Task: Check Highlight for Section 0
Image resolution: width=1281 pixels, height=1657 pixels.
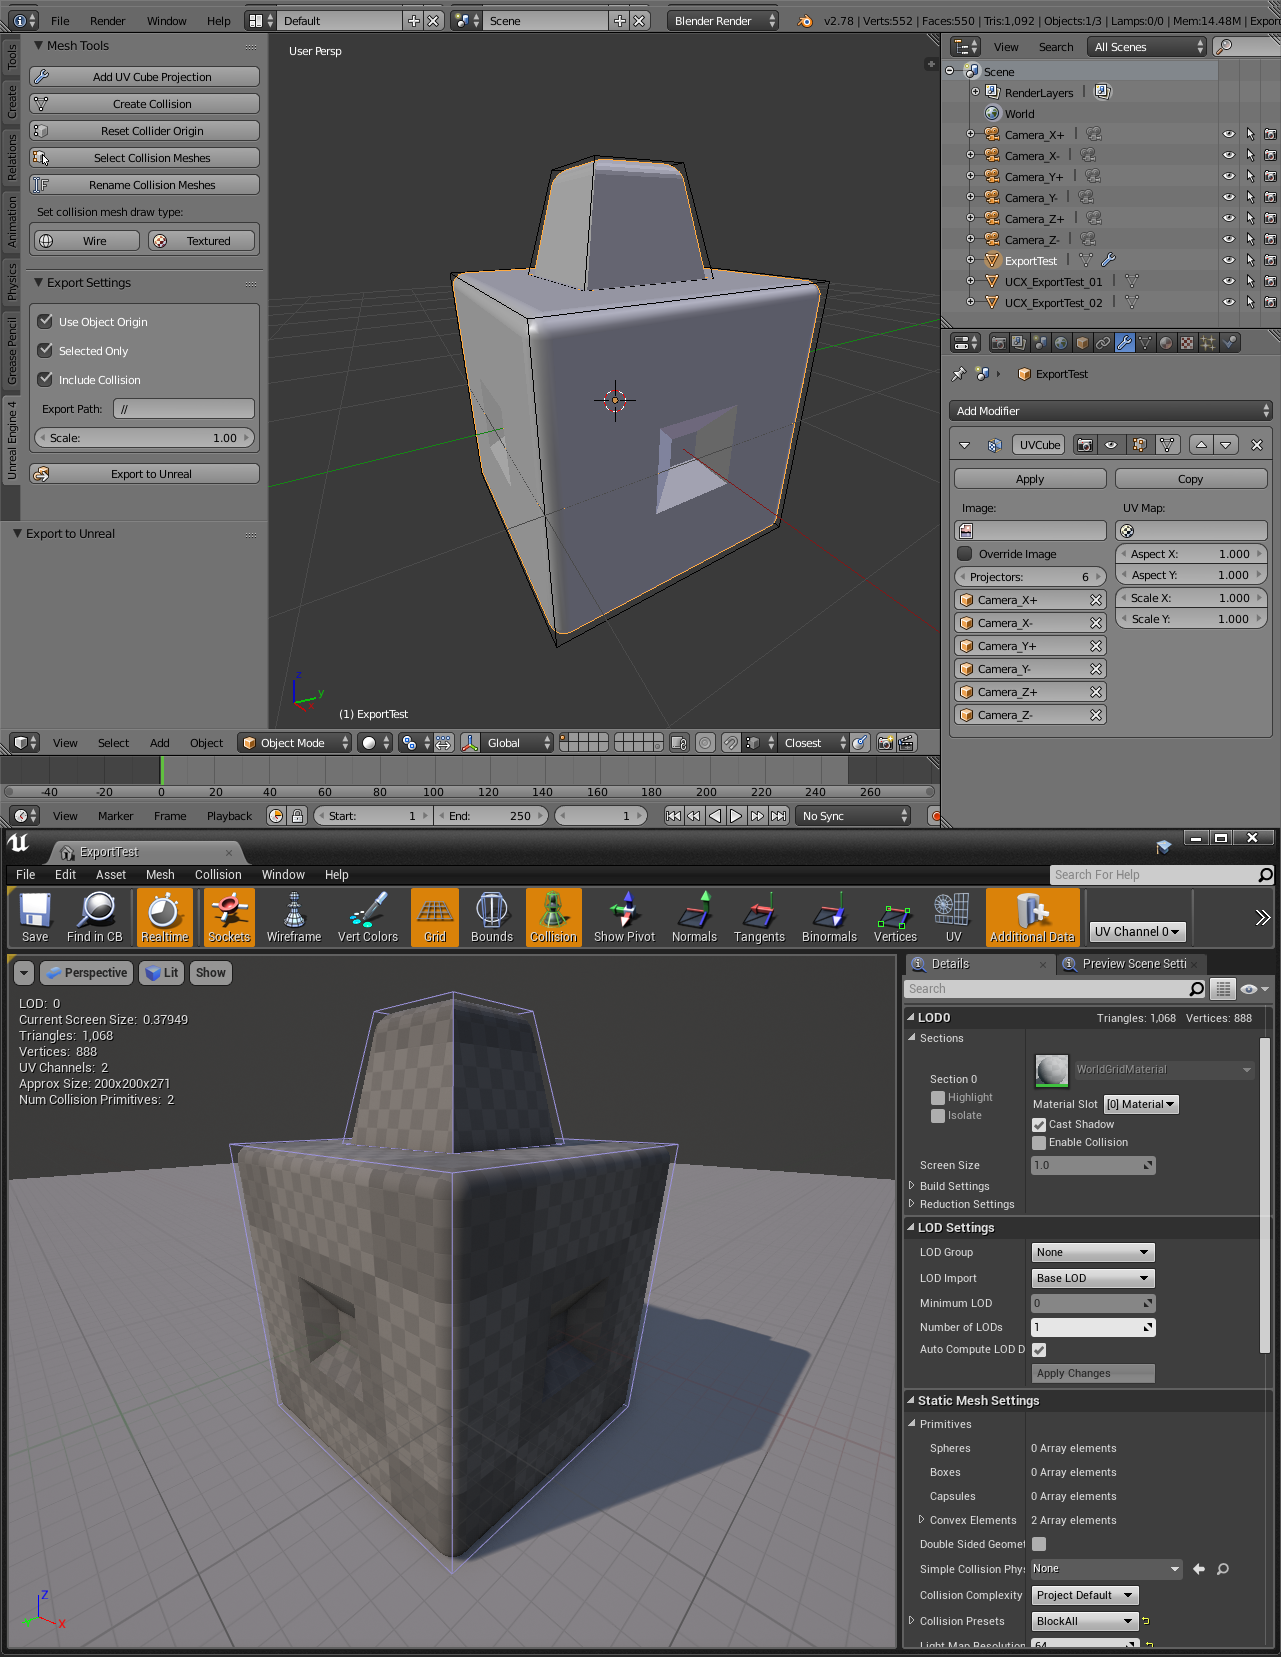Action: click(x=938, y=1097)
